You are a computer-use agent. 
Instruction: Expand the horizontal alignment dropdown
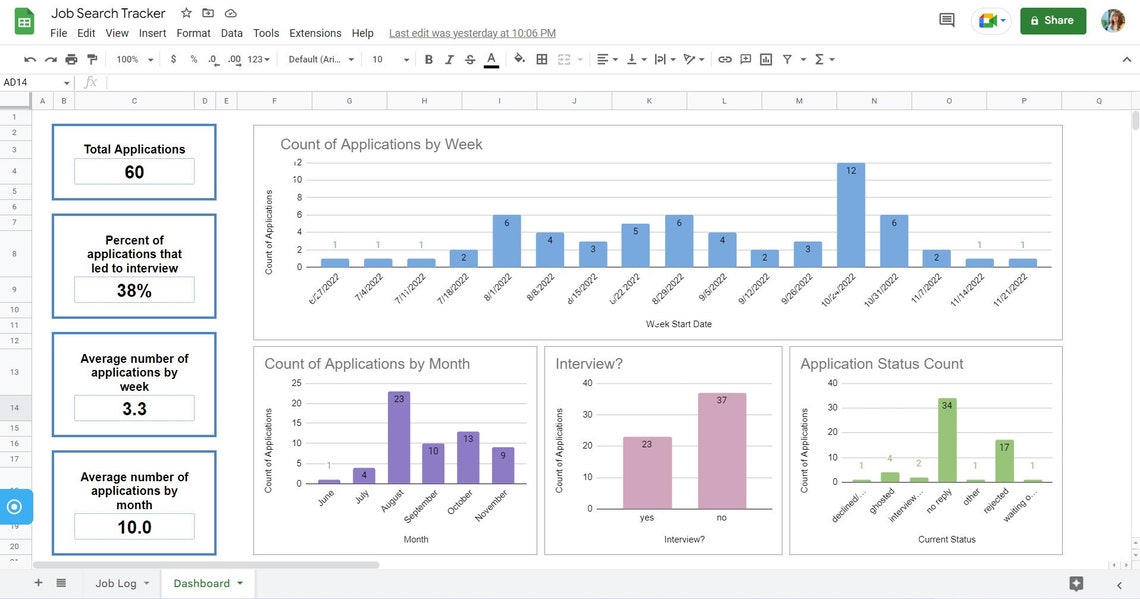coord(612,59)
